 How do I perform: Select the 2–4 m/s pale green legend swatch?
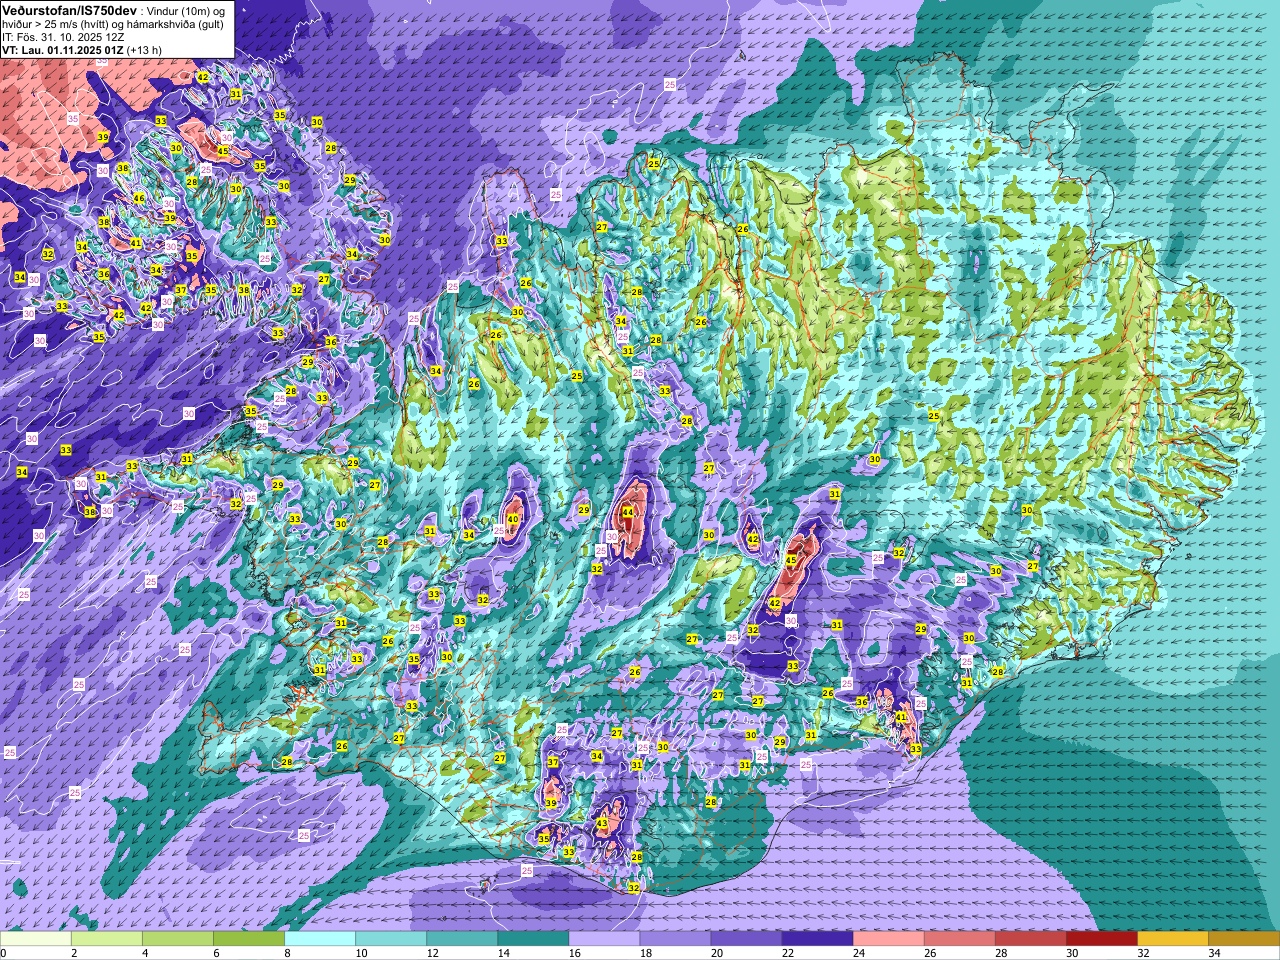pos(107,939)
